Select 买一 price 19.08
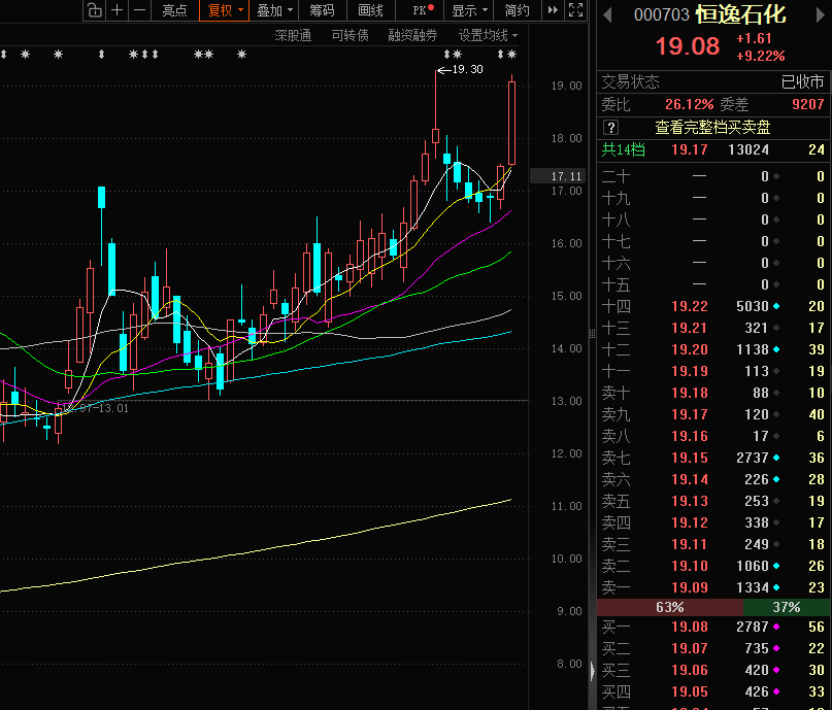The height and width of the screenshot is (710, 832). (689, 627)
